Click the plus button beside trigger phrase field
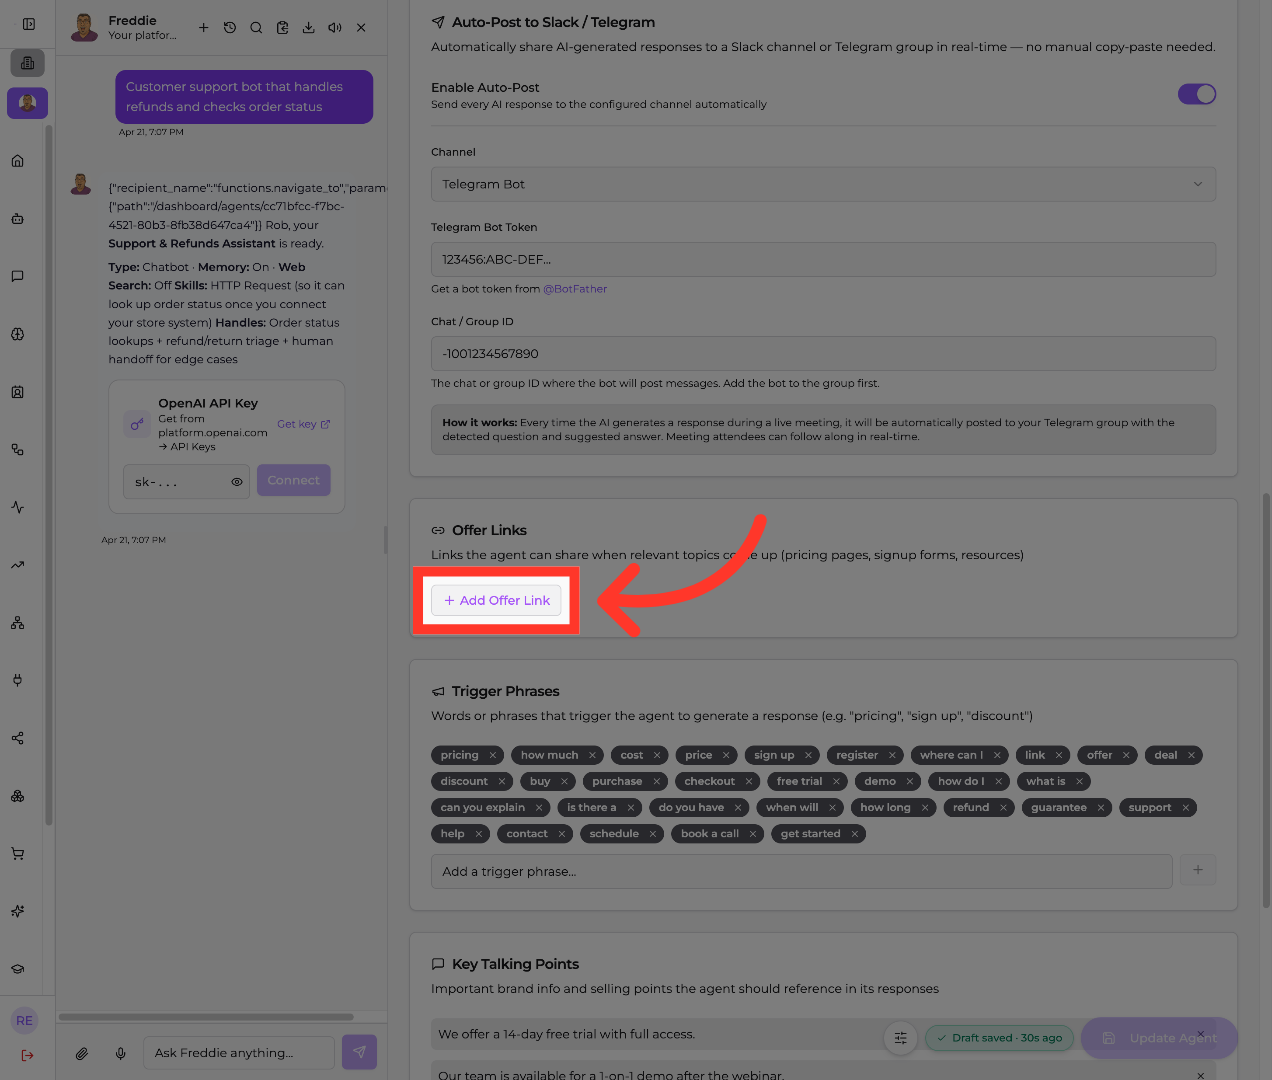The width and height of the screenshot is (1272, 1080). [x=1198, y=870]
